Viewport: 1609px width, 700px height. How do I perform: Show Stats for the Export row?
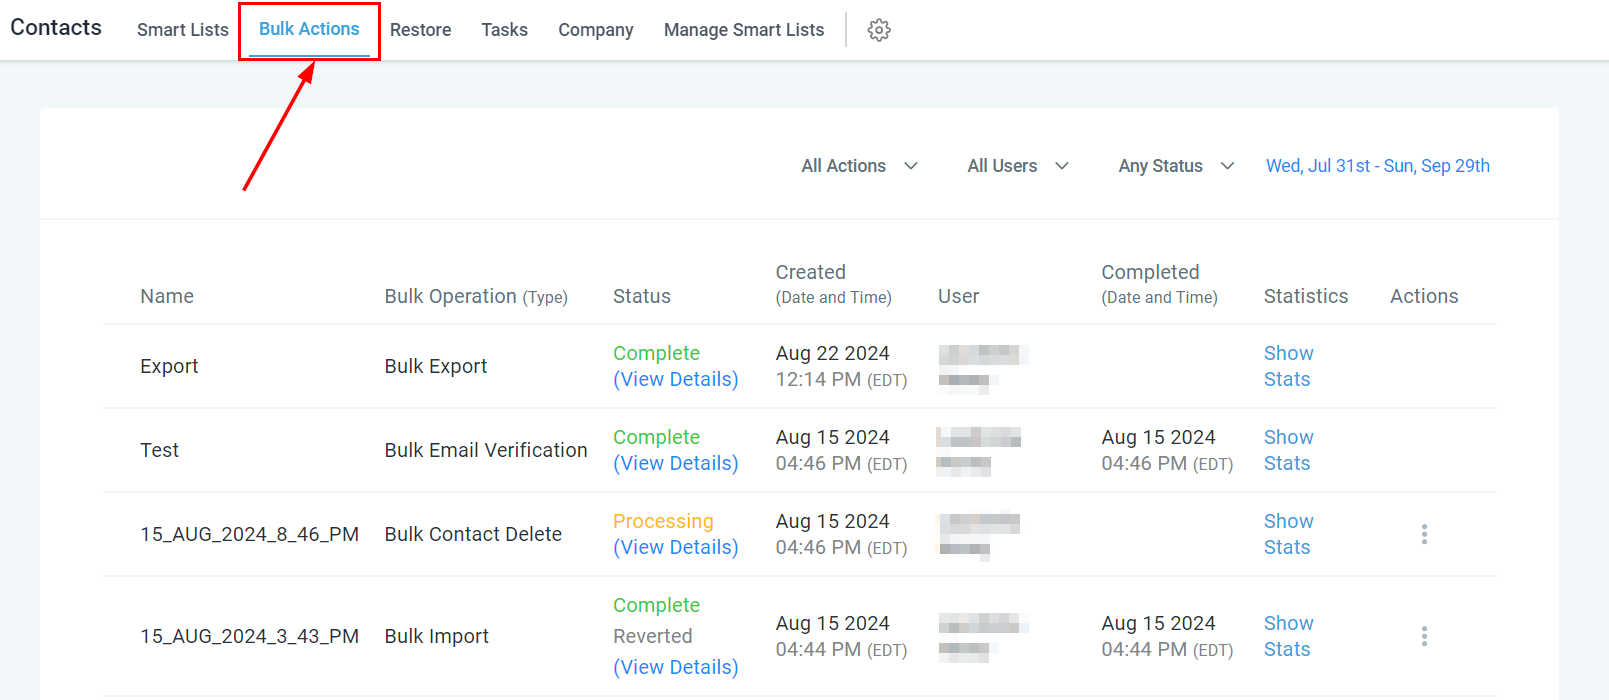point(1288,366)
